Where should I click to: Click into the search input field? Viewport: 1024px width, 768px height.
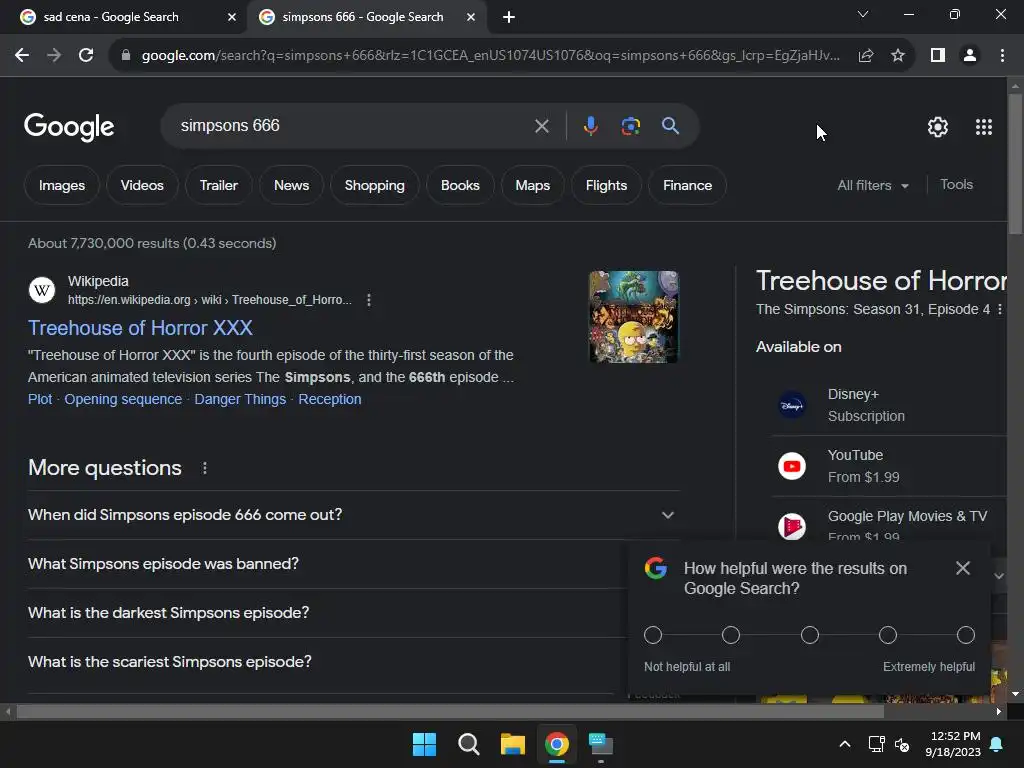click(x=353, y=125)
